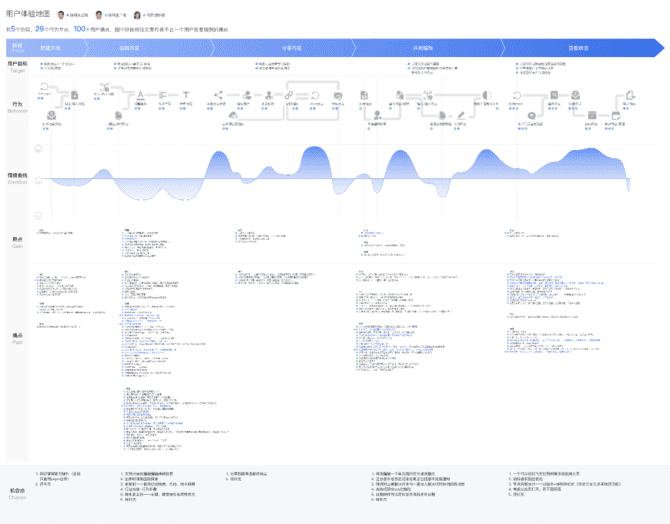Screen dimensions: 670x524
Task: Click the 痛点 Pain row label
Action: click(x=17, y=339)
